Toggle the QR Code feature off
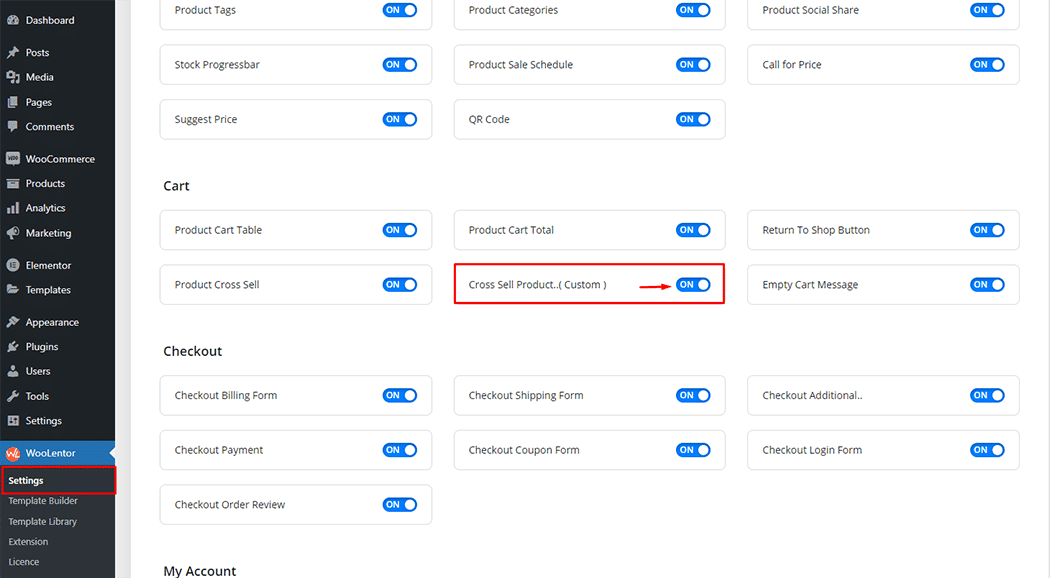The width and height of the screenshot is (1050, 578). [x=693, y=118]
